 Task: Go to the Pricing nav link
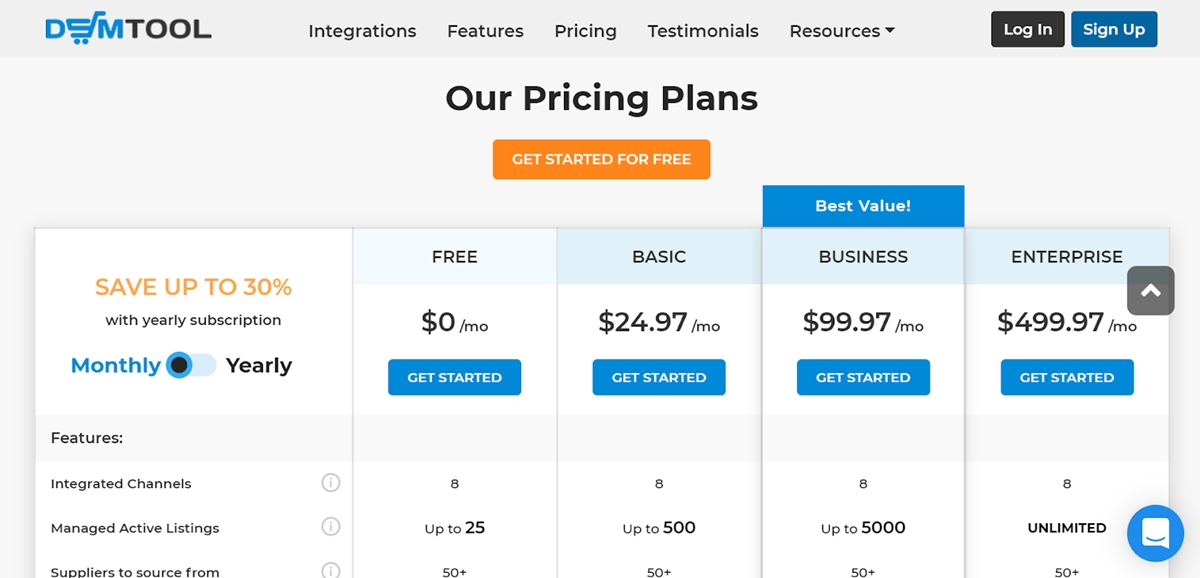tap(585, 31)
